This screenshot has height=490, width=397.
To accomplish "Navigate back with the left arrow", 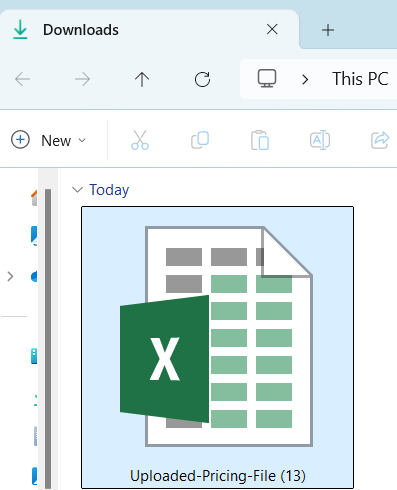I will point(23,79).
